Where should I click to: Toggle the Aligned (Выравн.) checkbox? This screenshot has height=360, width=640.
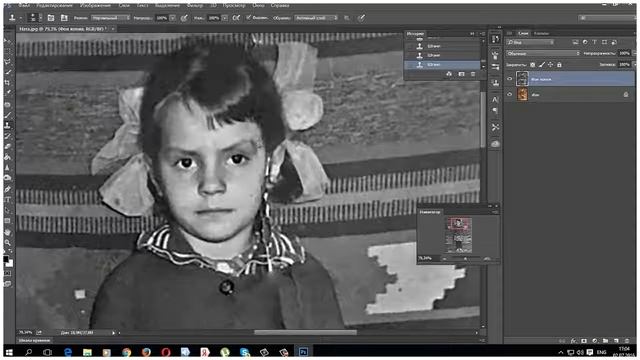(248, 18)
